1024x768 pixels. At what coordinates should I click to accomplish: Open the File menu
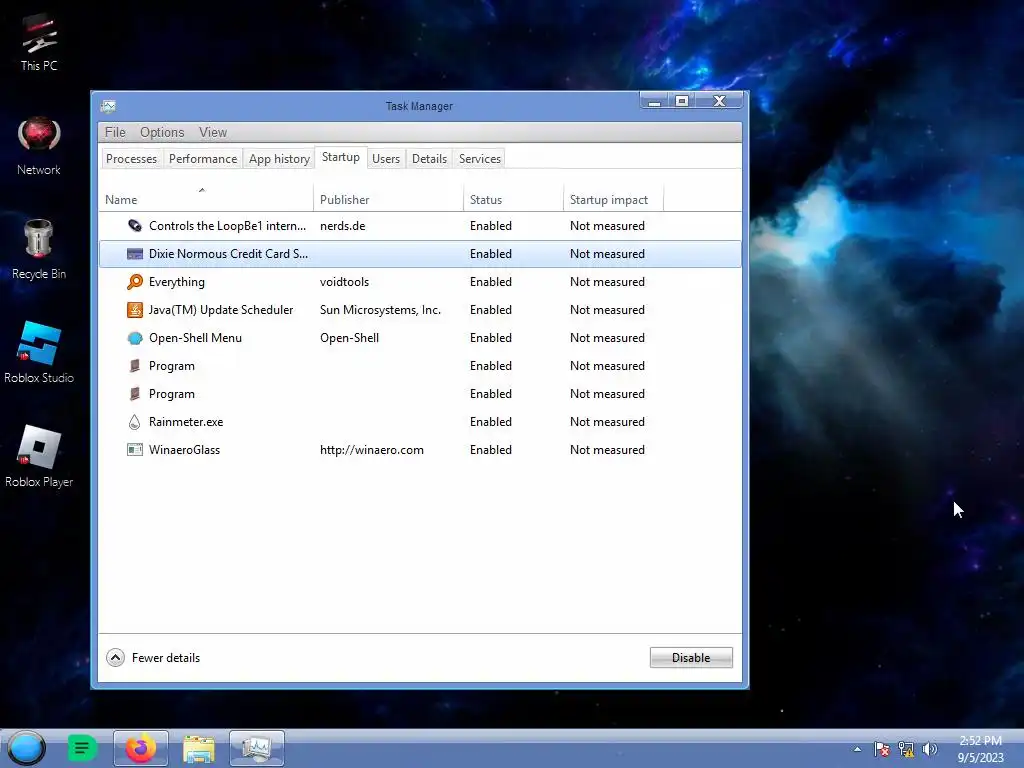pos(116,133)
